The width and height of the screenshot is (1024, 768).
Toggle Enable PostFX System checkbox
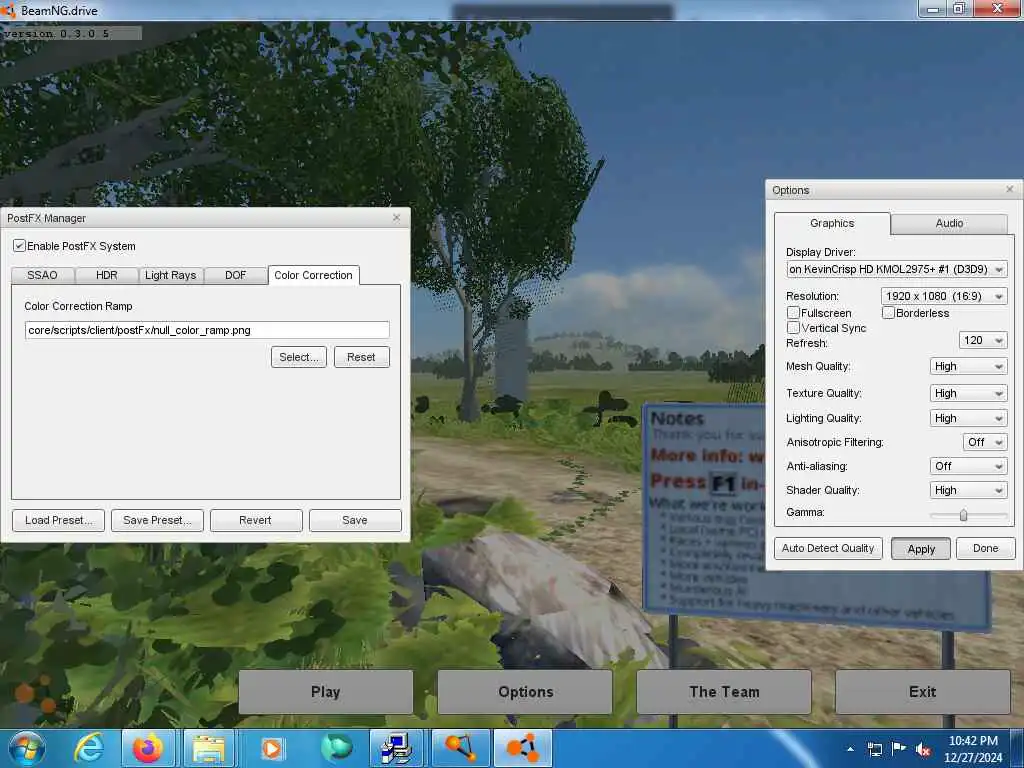(20, 246)
